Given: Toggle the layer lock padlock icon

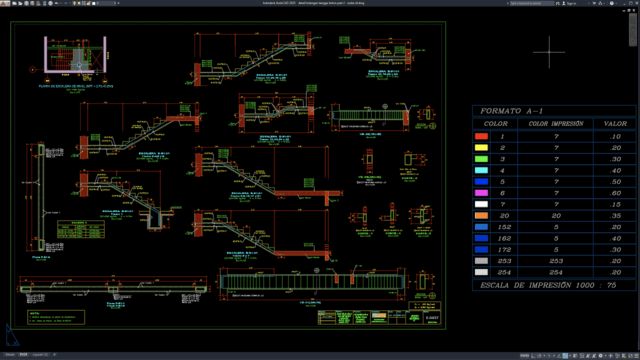Looking at the screenshot, I should pos(89,3).
